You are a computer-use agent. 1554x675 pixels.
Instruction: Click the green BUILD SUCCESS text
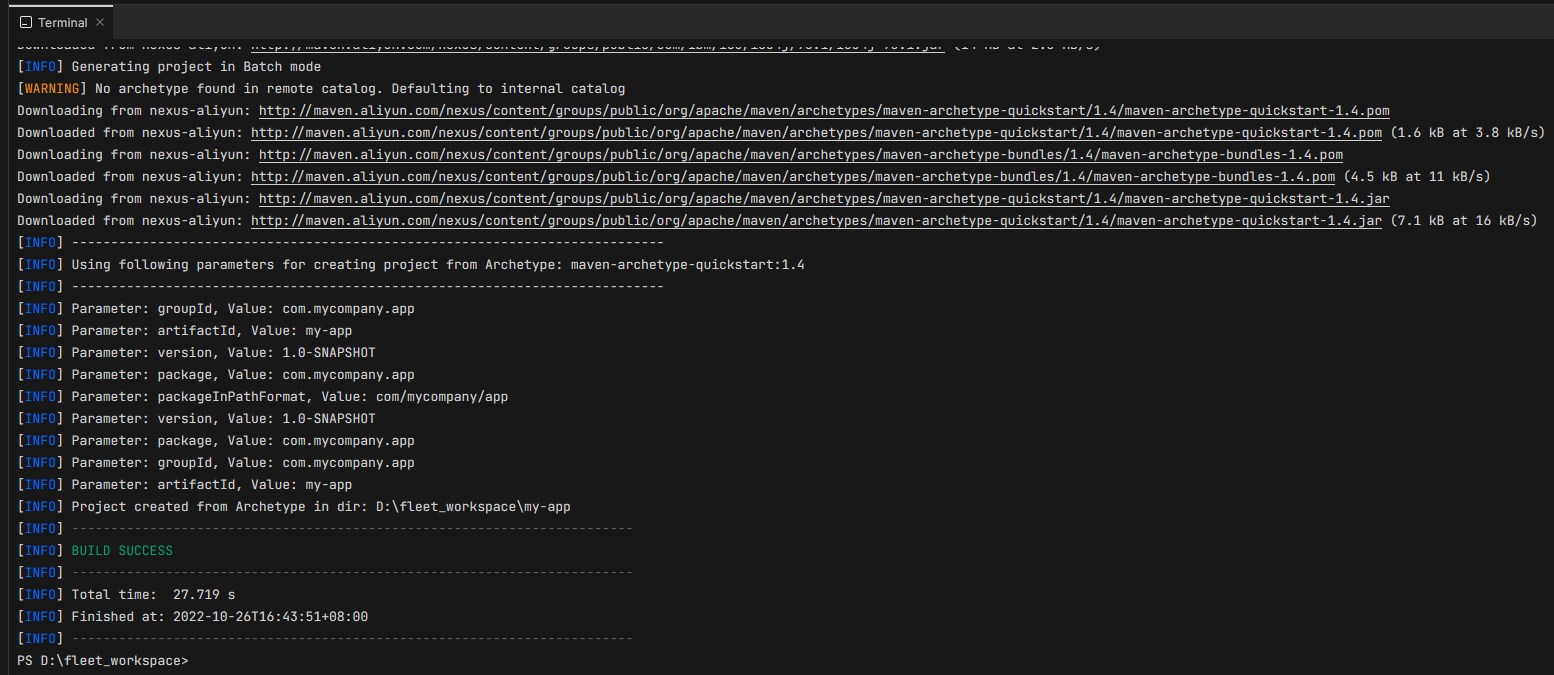[122, 551]
